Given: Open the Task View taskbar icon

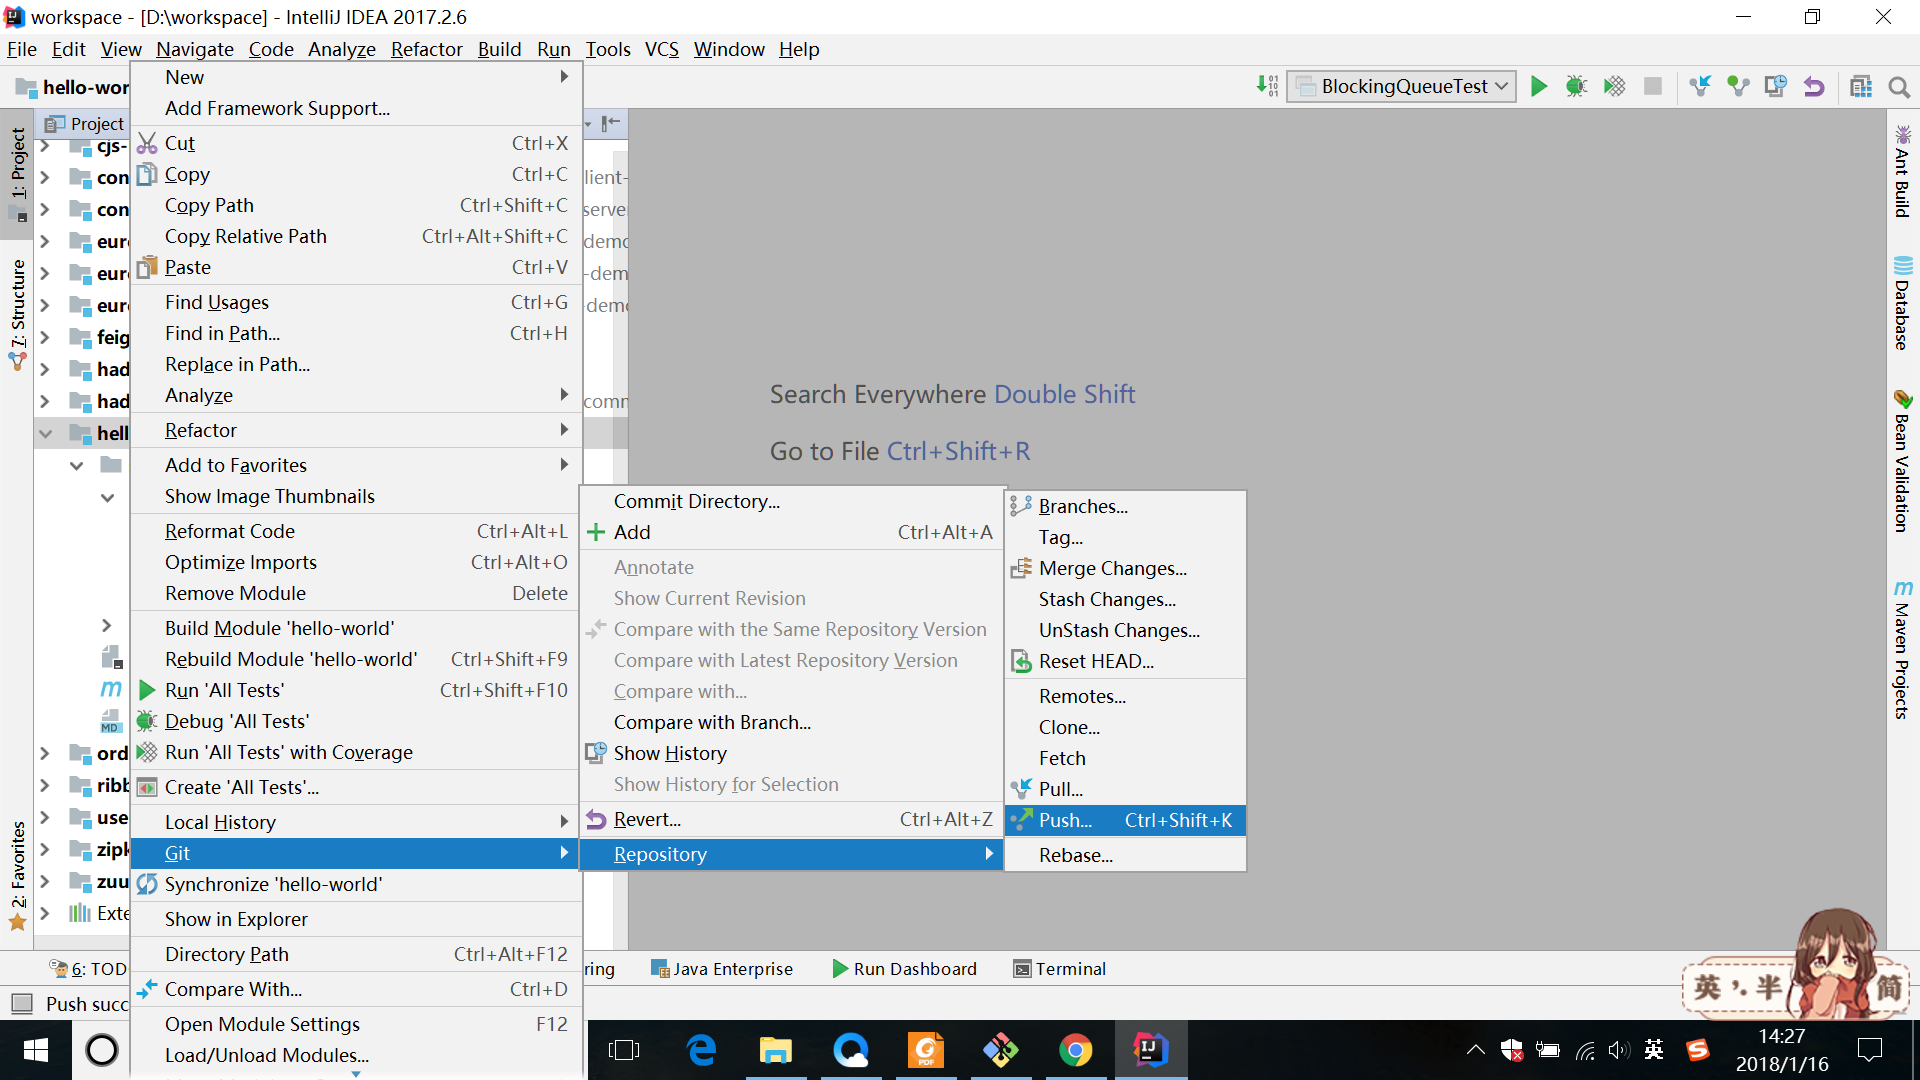Looking at the screenshot, I should tap(624, 1050).
